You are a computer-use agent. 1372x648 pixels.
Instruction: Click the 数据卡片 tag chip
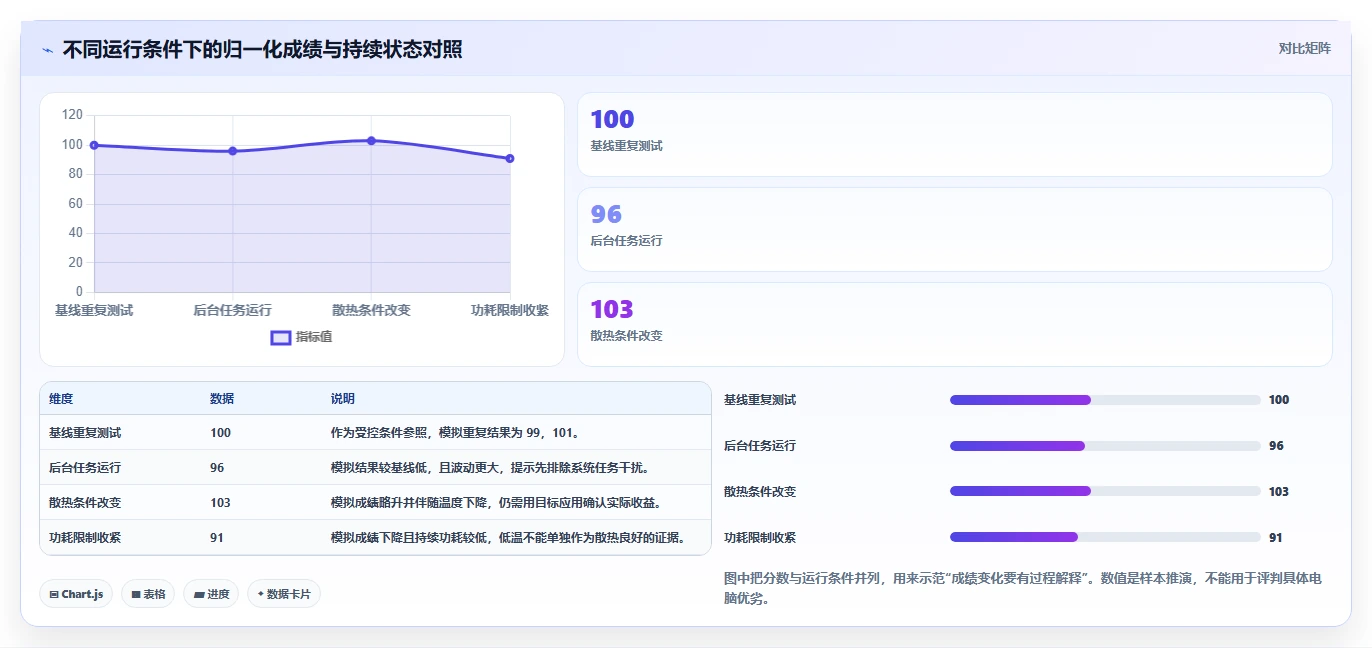284,594
